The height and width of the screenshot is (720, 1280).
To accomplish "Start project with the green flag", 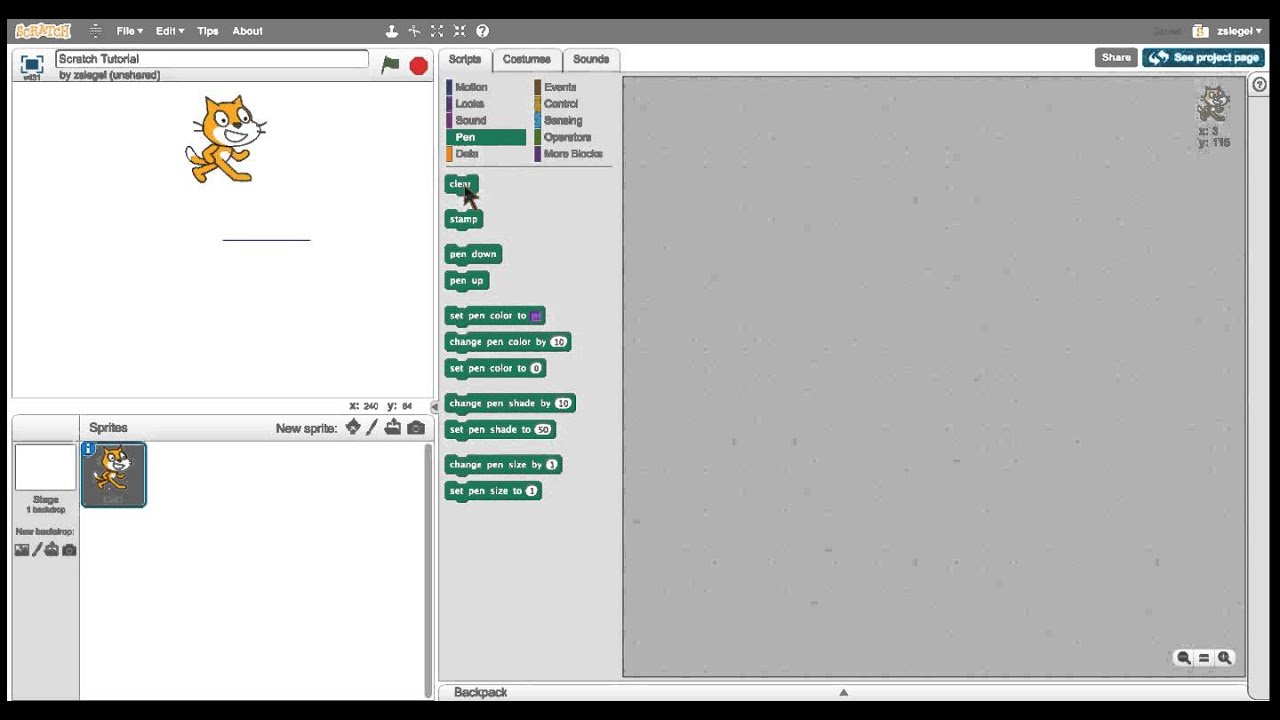I will tap(391, 65).
